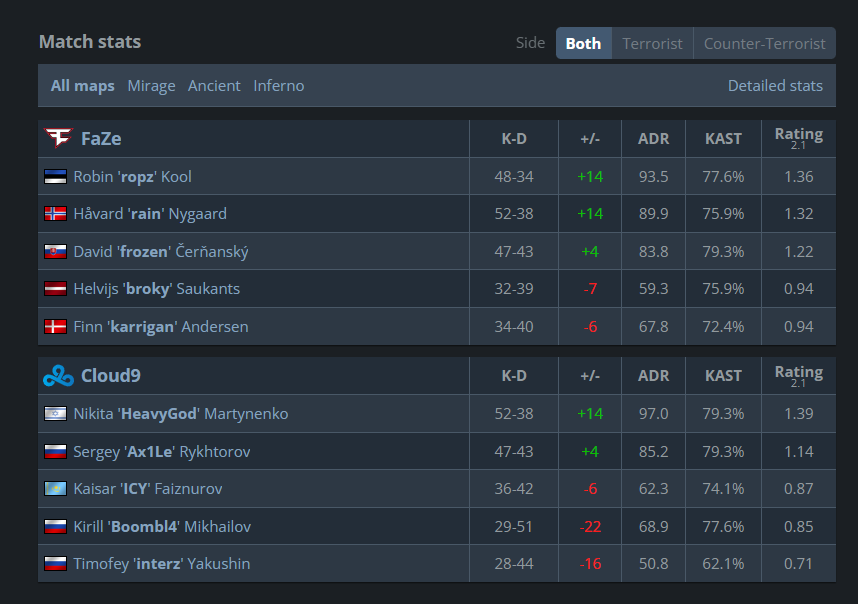Click the flag icon next to HeavyGod
The height and width of the screenshot is (604, 858).
click(x=55, y=413)
